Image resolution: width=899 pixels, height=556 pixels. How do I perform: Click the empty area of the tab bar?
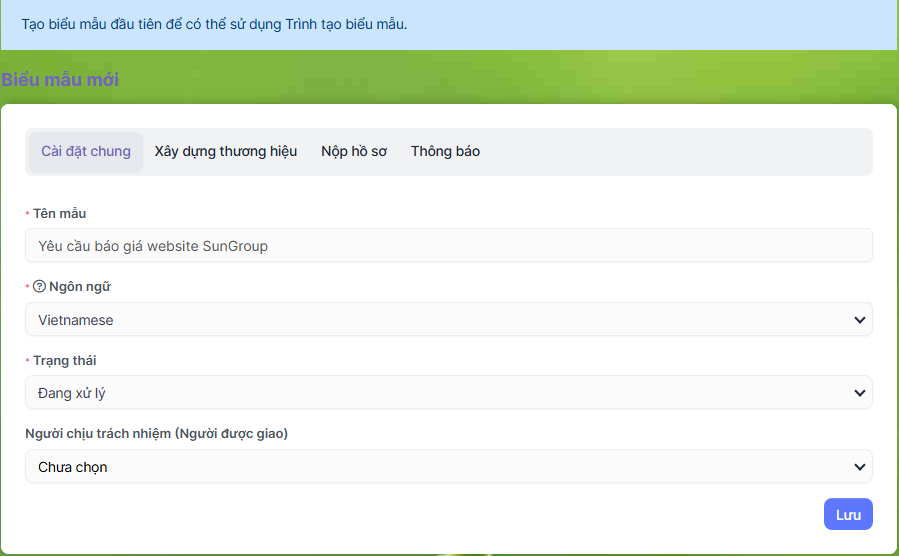[x=680, y=152]
